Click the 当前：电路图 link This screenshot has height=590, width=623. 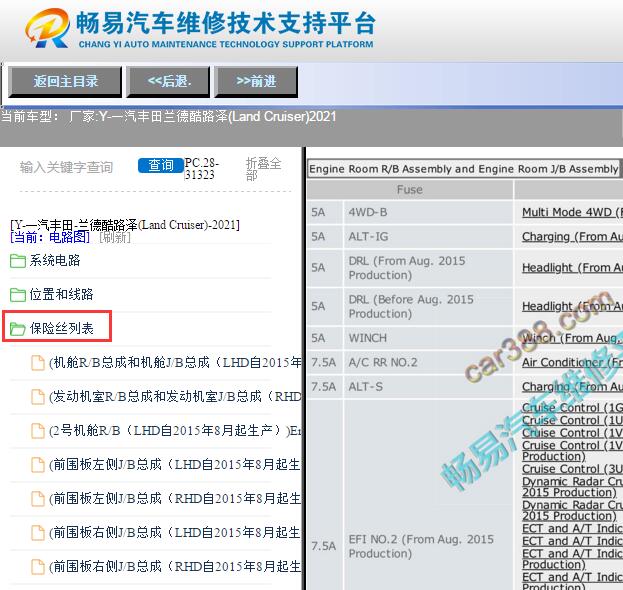point(50,237)
